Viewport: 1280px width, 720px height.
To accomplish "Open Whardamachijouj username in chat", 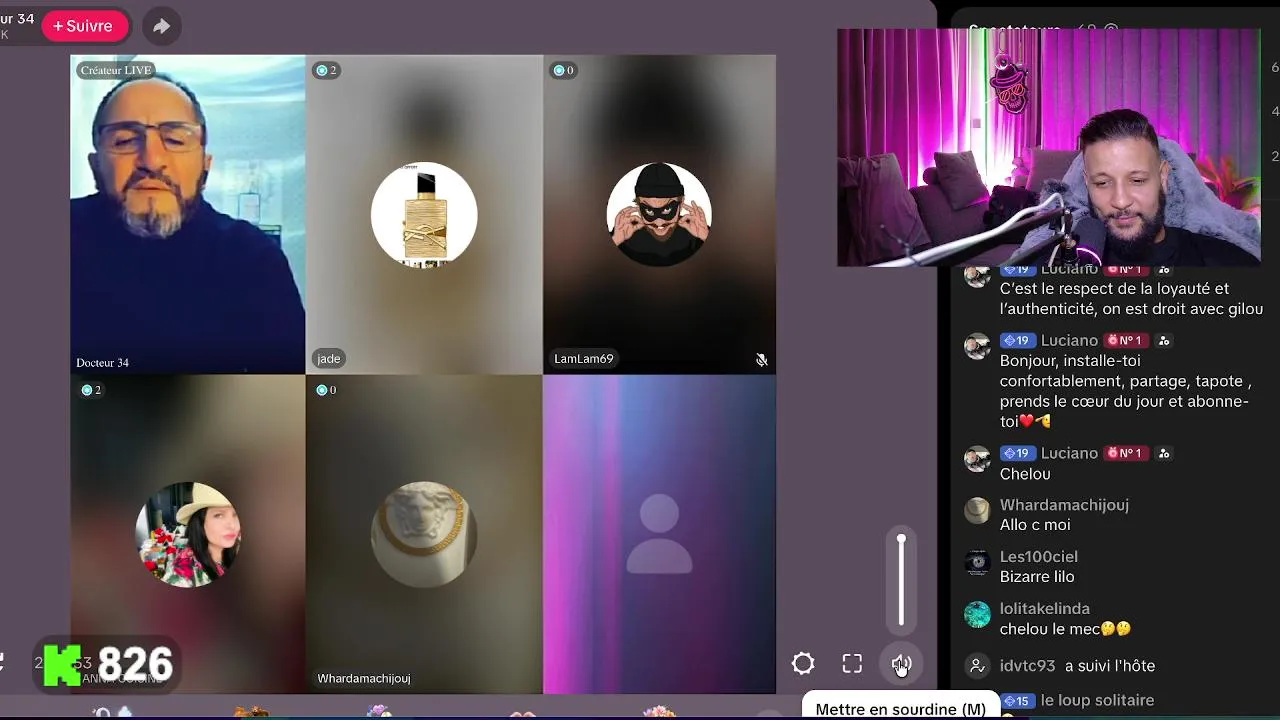I will pos(1064,504).
